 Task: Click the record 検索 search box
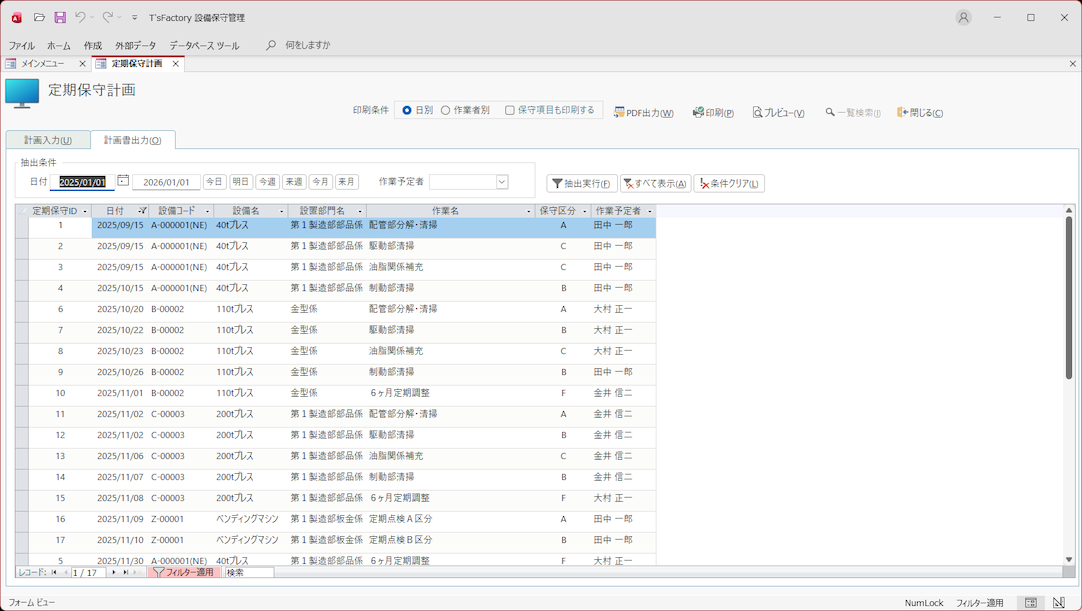[249, 573]
